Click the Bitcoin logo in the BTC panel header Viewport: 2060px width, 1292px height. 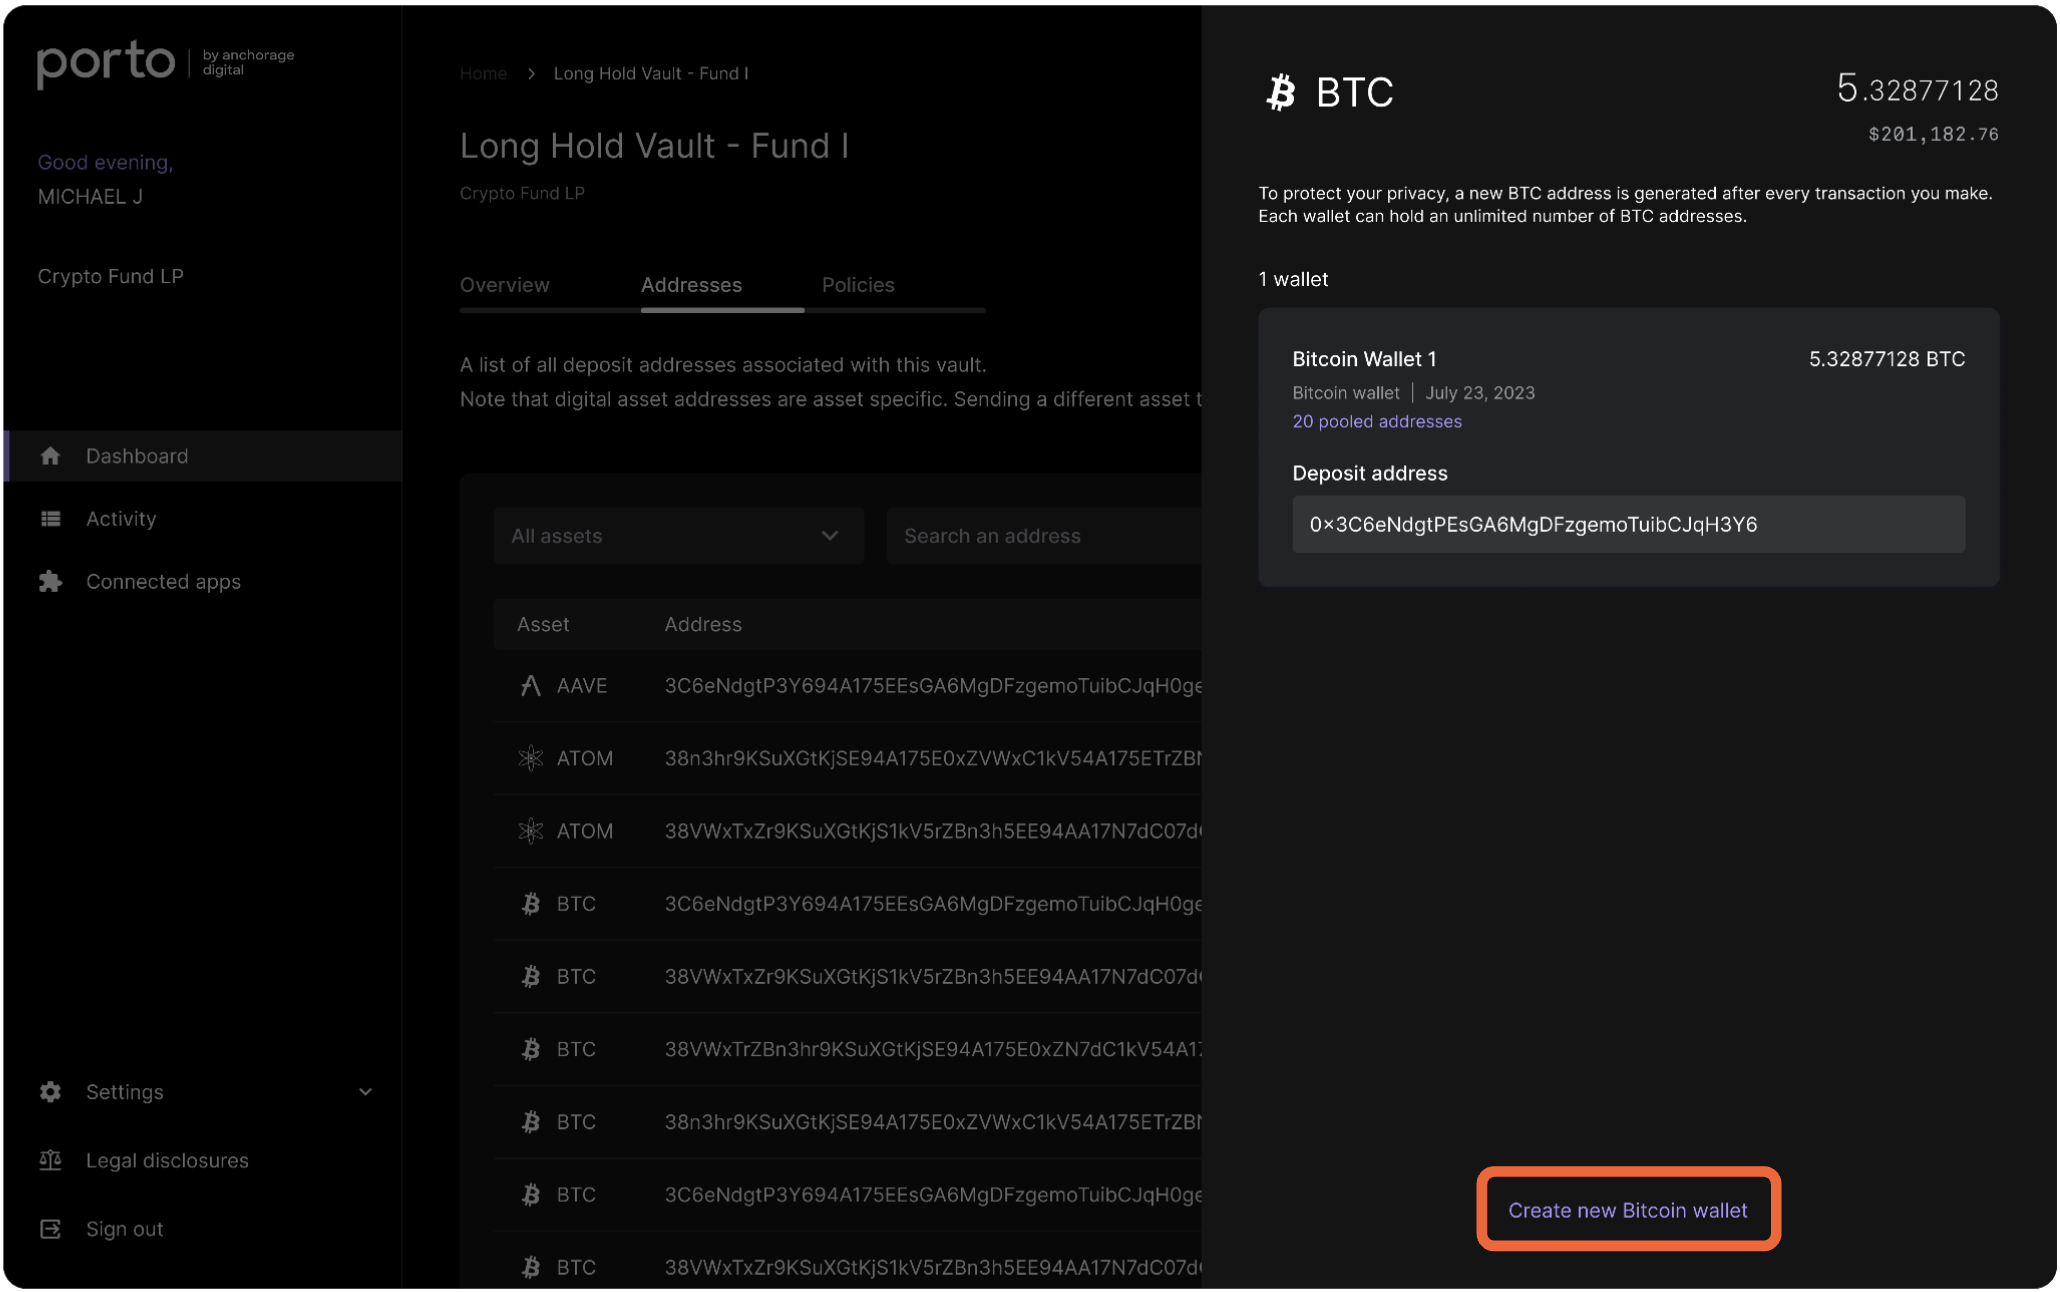(x=1281, y=92)
